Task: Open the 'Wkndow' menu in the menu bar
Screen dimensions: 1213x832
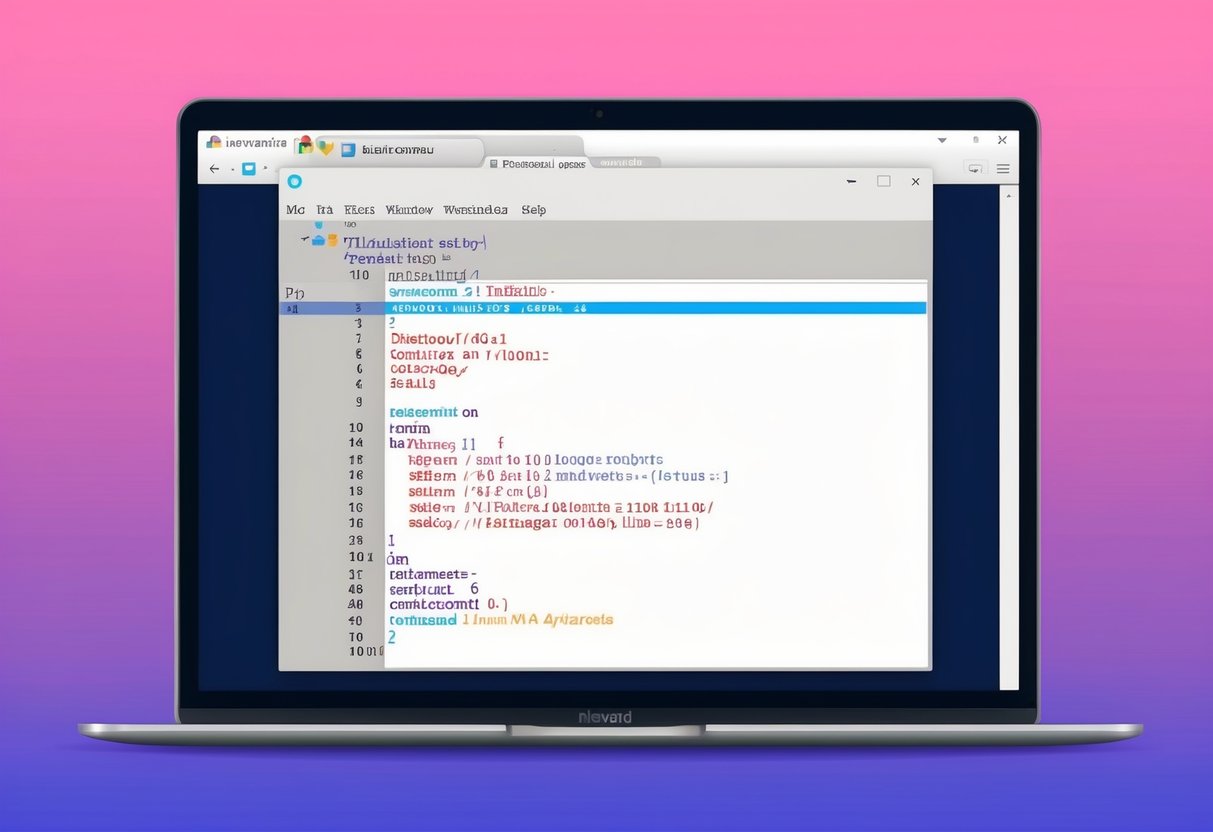Action: point(409,210)
